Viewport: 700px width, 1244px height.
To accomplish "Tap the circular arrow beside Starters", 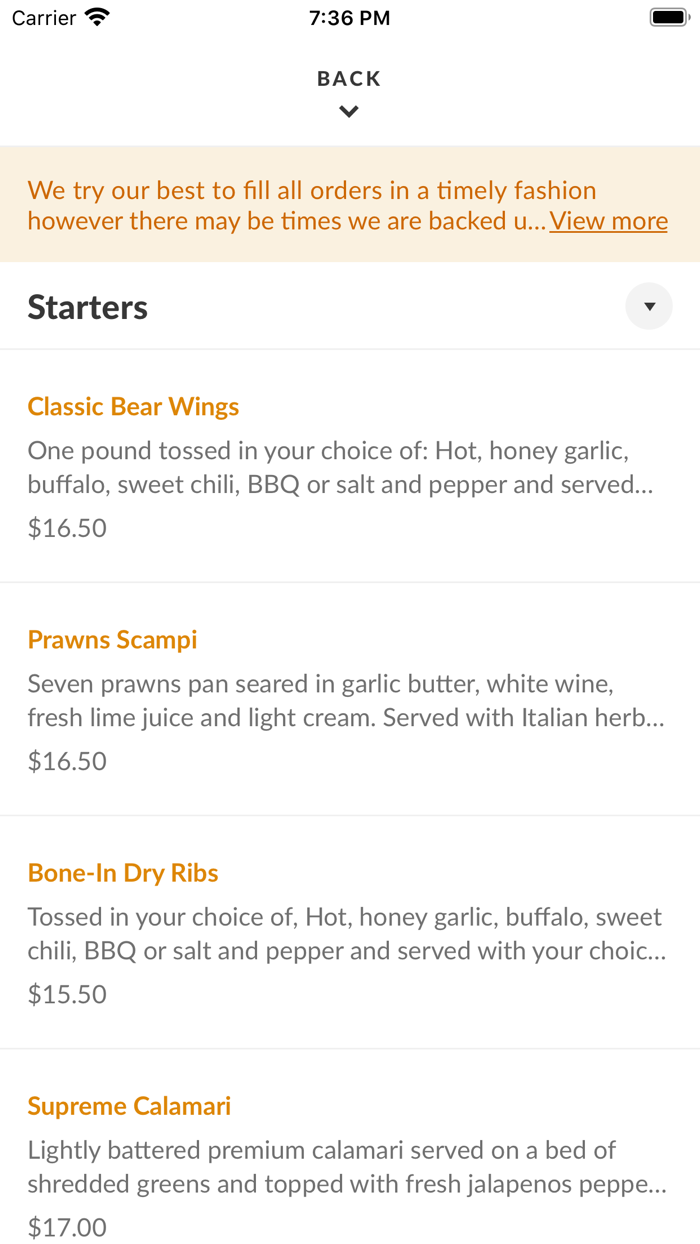I will [x=649, y=306].
